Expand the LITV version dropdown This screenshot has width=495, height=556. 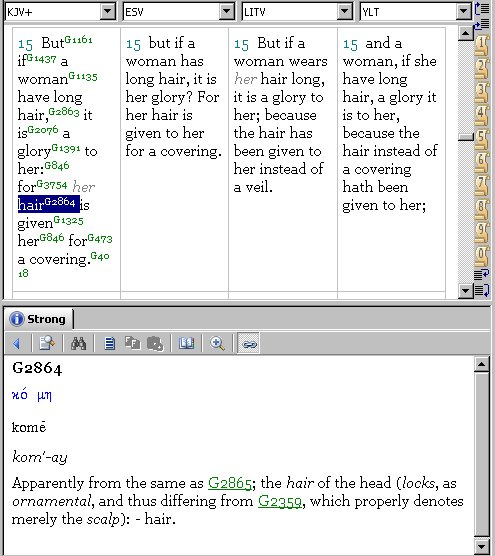[344, 12]
